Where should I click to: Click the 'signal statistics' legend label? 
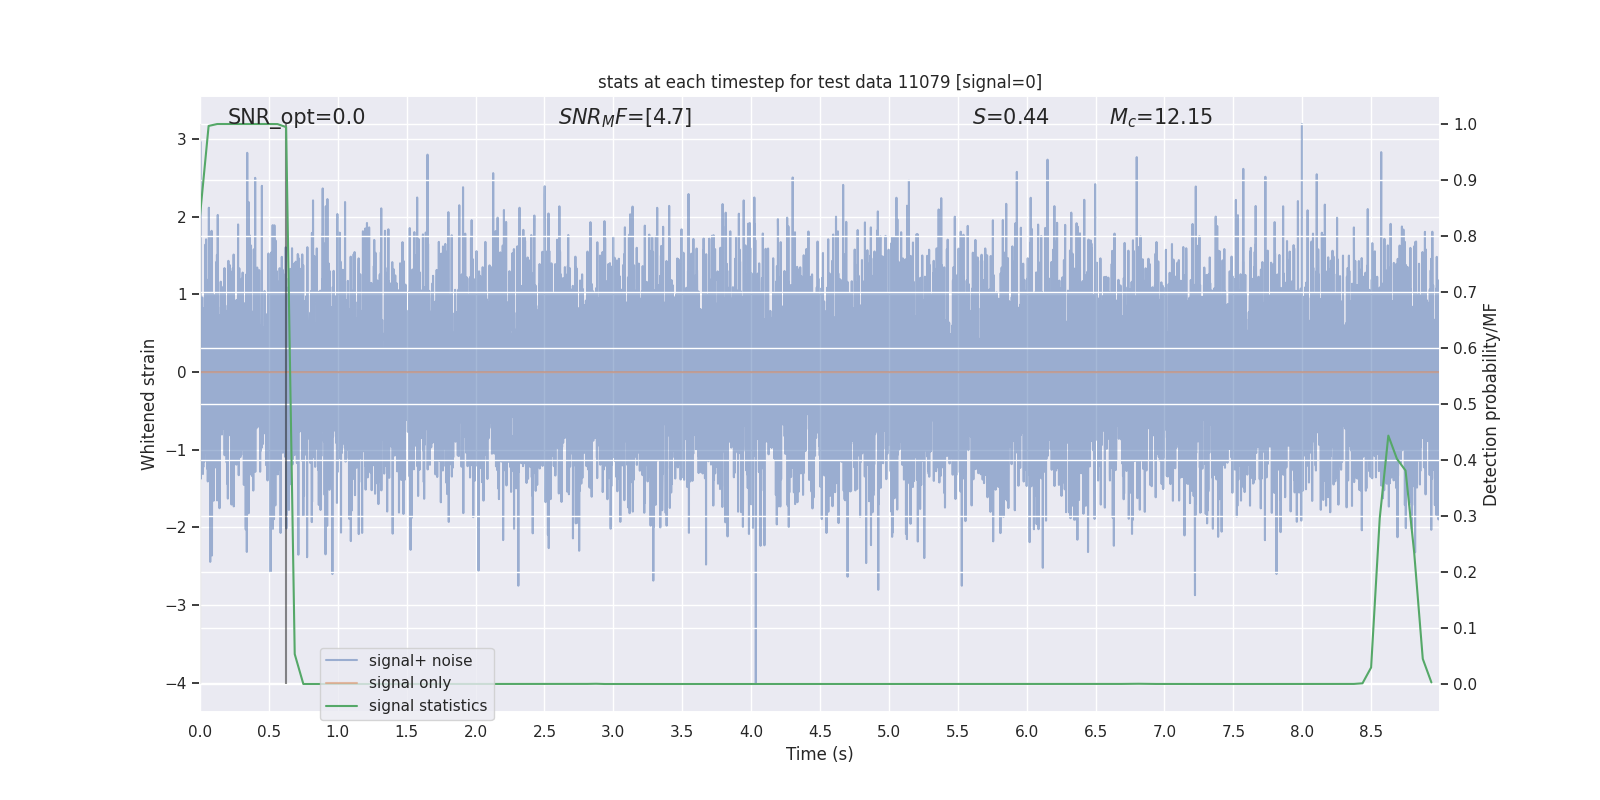click(428, 706)
